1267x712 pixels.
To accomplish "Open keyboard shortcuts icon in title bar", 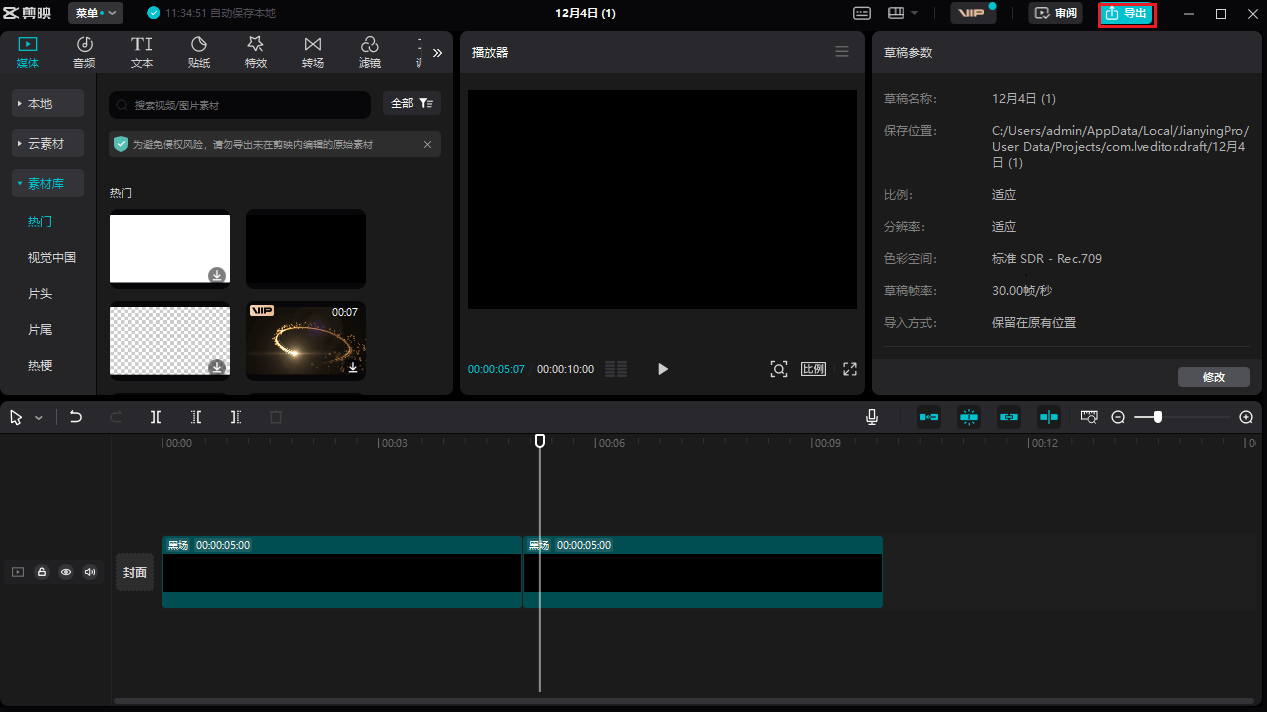I will tap(862, 13).
